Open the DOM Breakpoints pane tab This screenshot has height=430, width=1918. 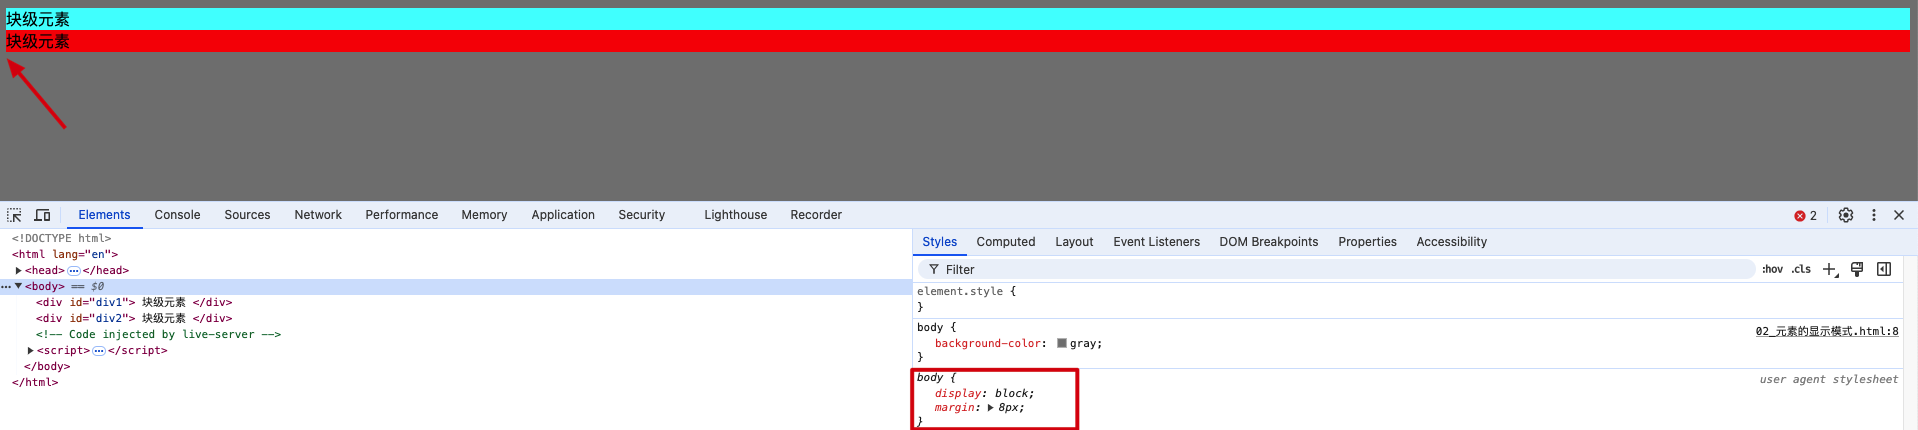1268,242
